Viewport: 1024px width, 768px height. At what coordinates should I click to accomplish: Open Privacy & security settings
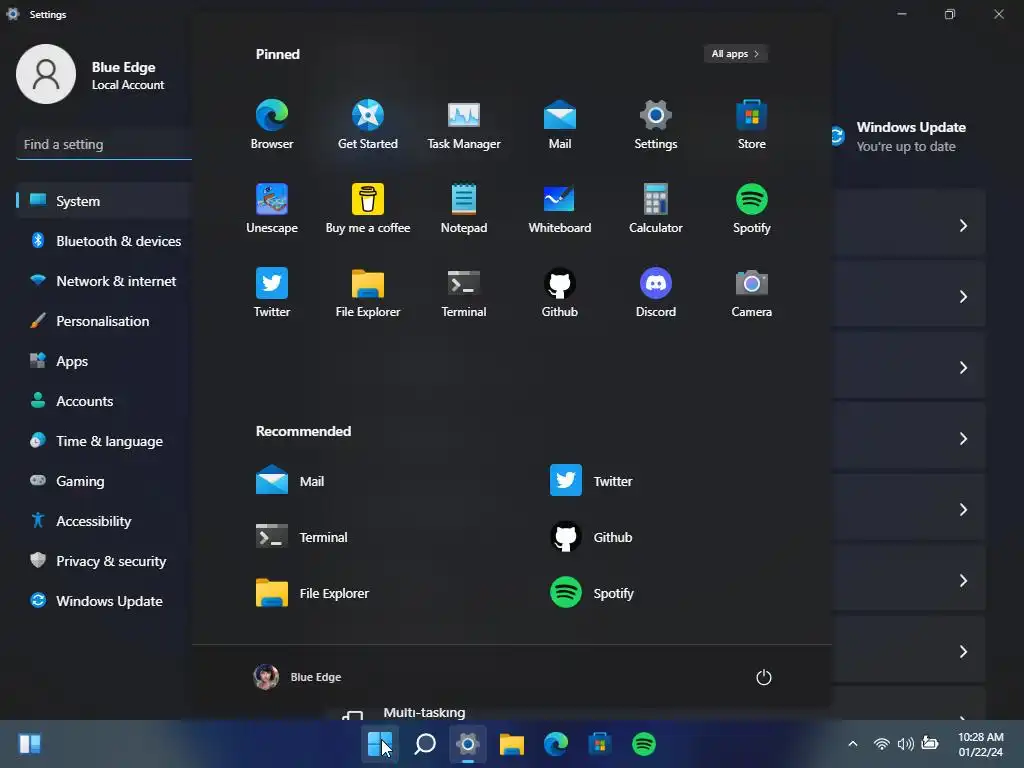click(x=104, y=561)
